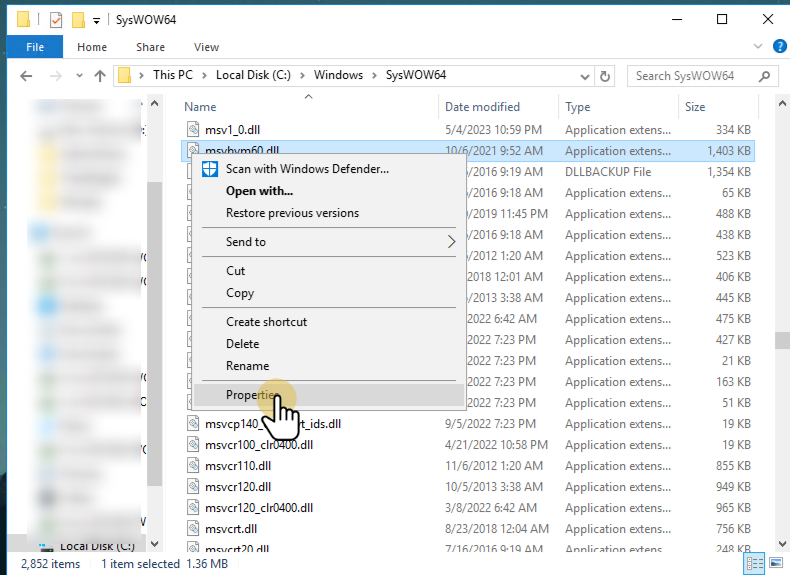Select msvcr120_clr0400.dll in the list

point(259,508)
